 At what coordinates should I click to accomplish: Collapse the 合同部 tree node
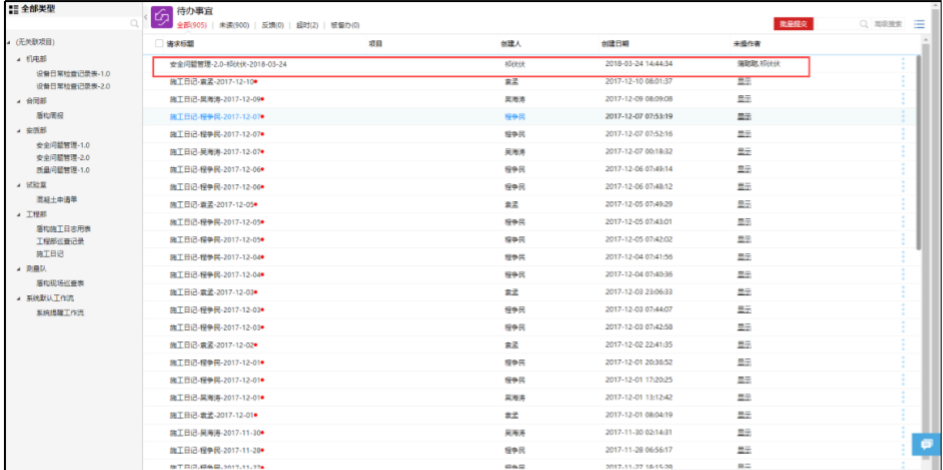tap(19, 101)
